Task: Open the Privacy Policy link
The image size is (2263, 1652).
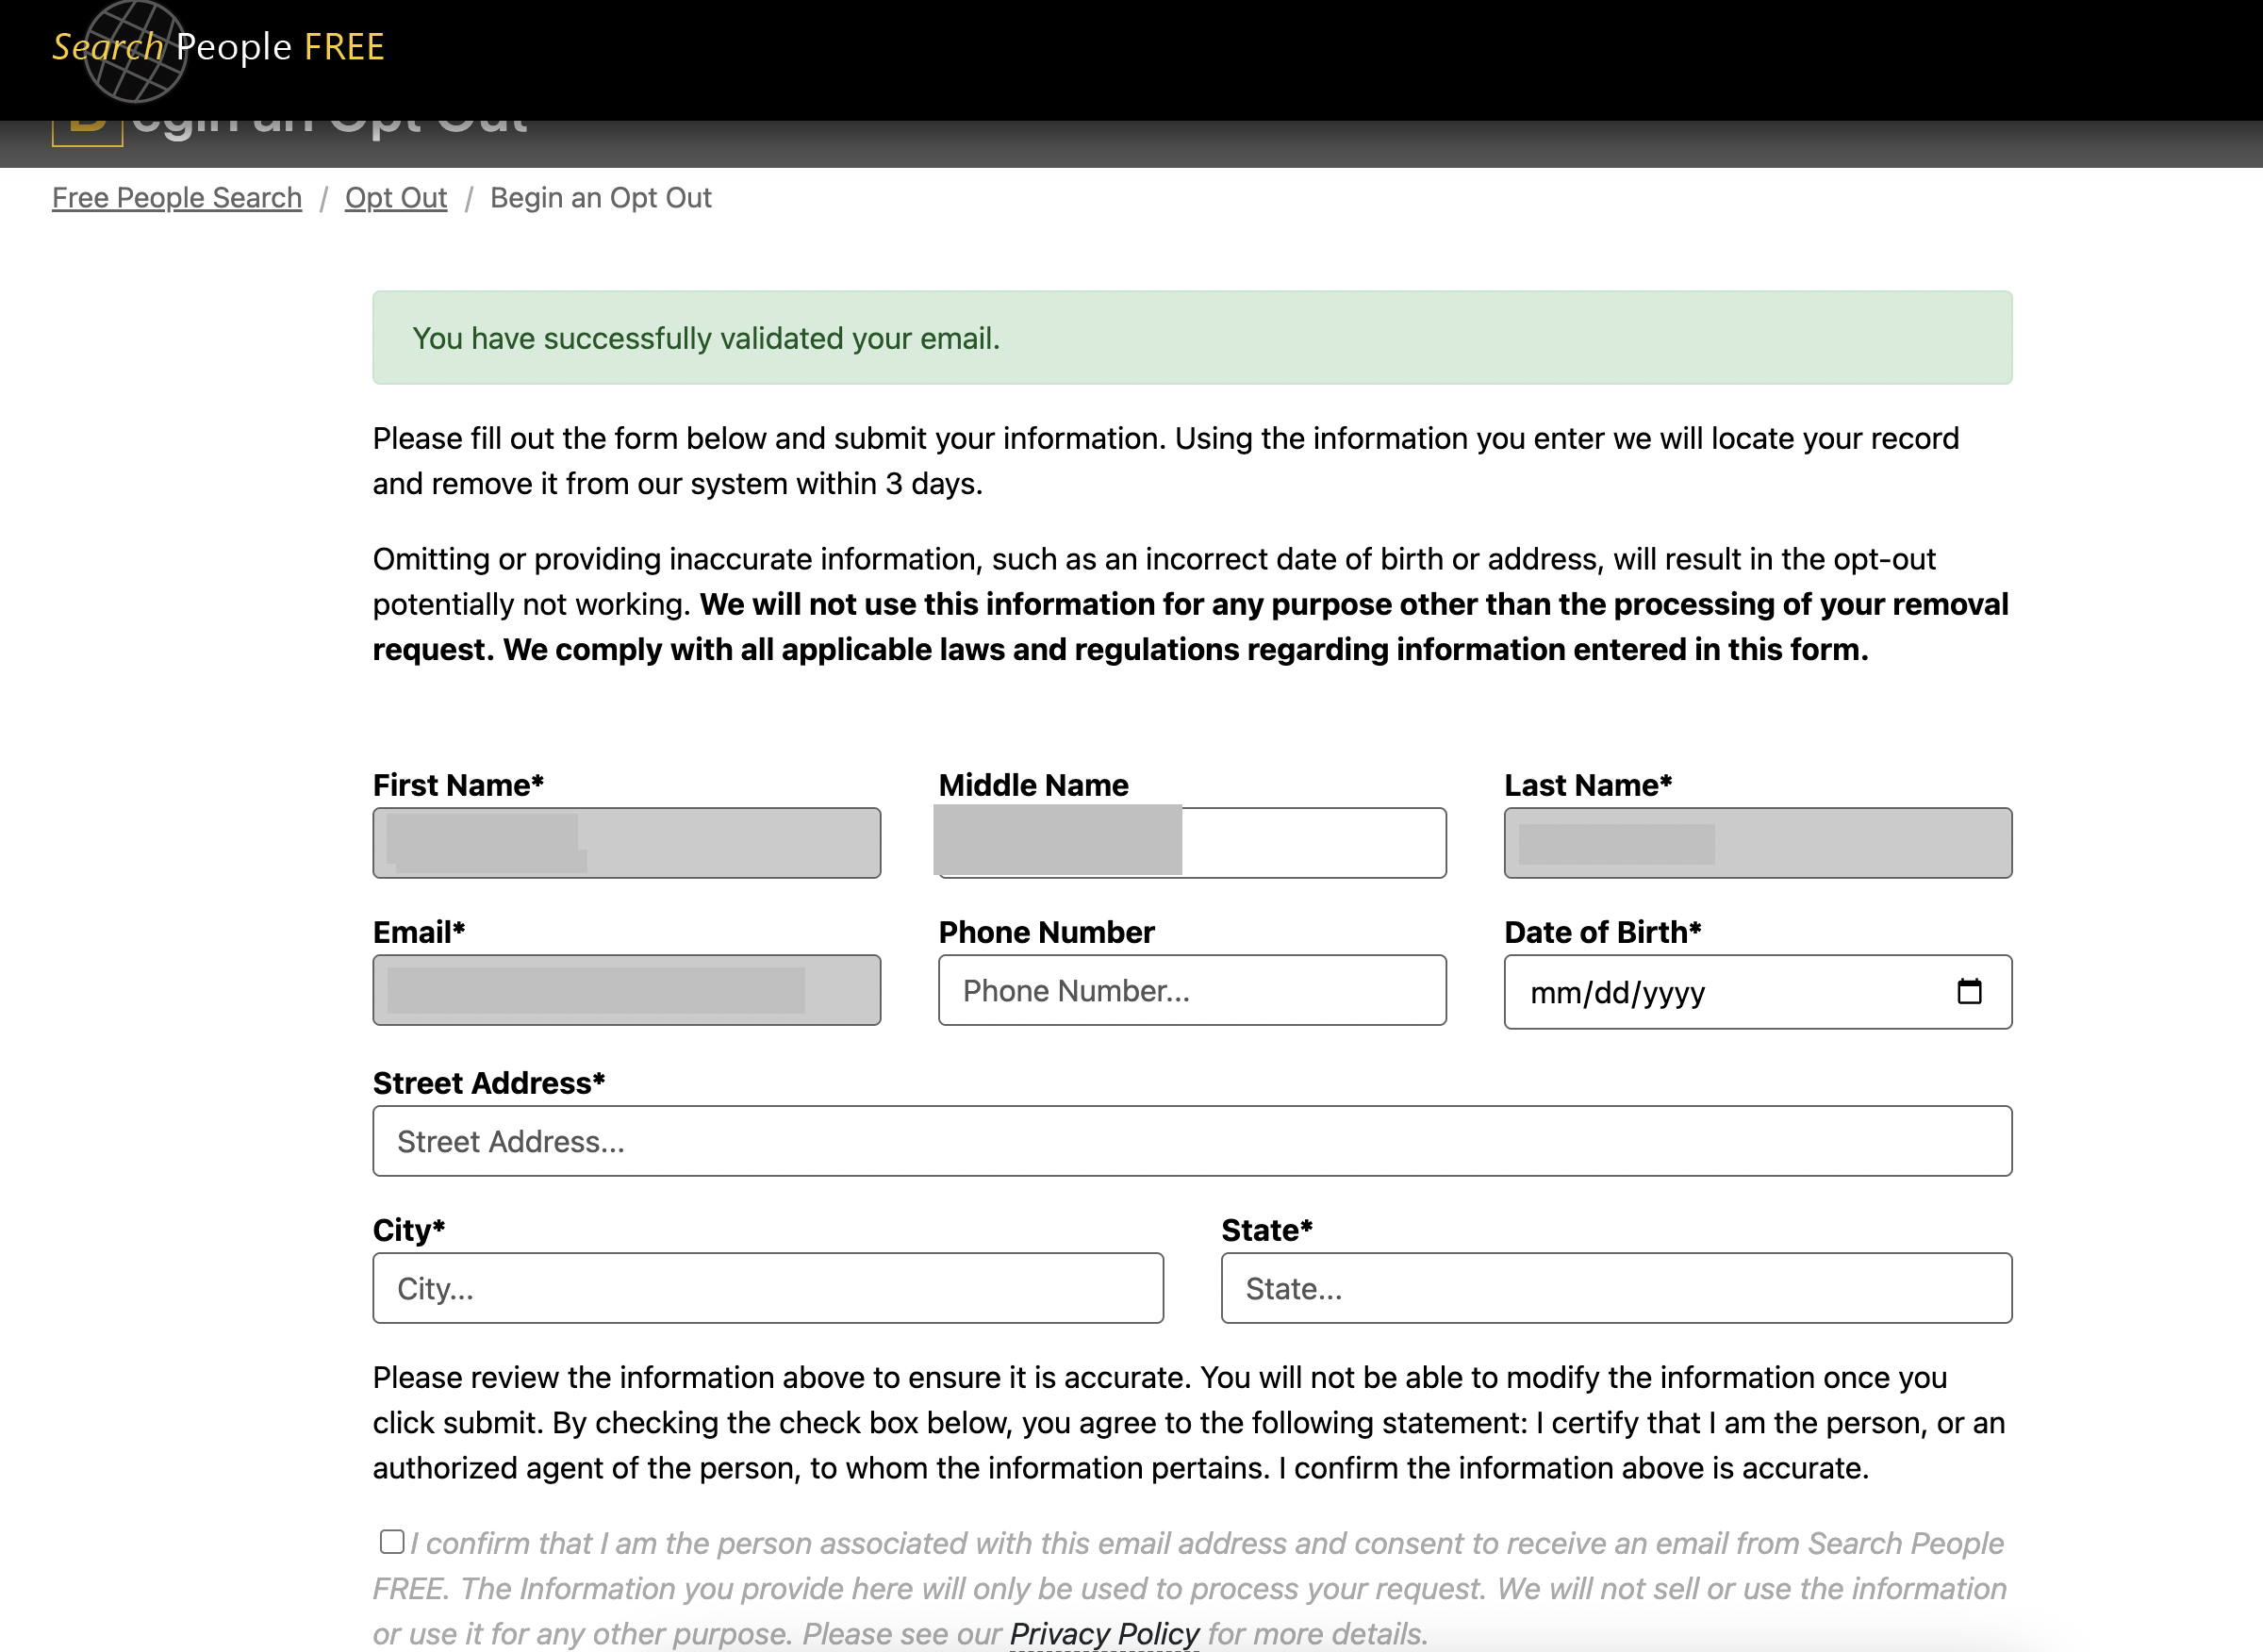Action: [x=1103, y=1633]
